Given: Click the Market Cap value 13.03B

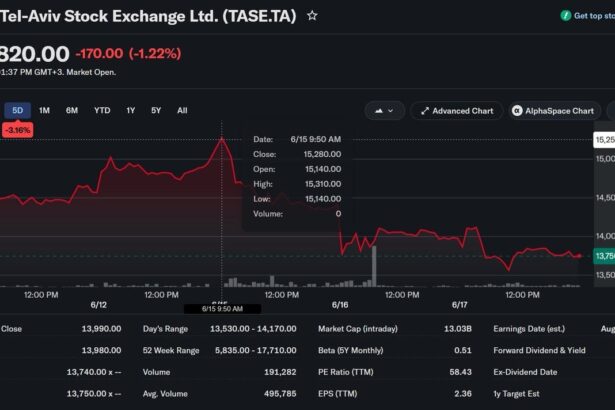Looking at the screenshot, I should 458,329.
